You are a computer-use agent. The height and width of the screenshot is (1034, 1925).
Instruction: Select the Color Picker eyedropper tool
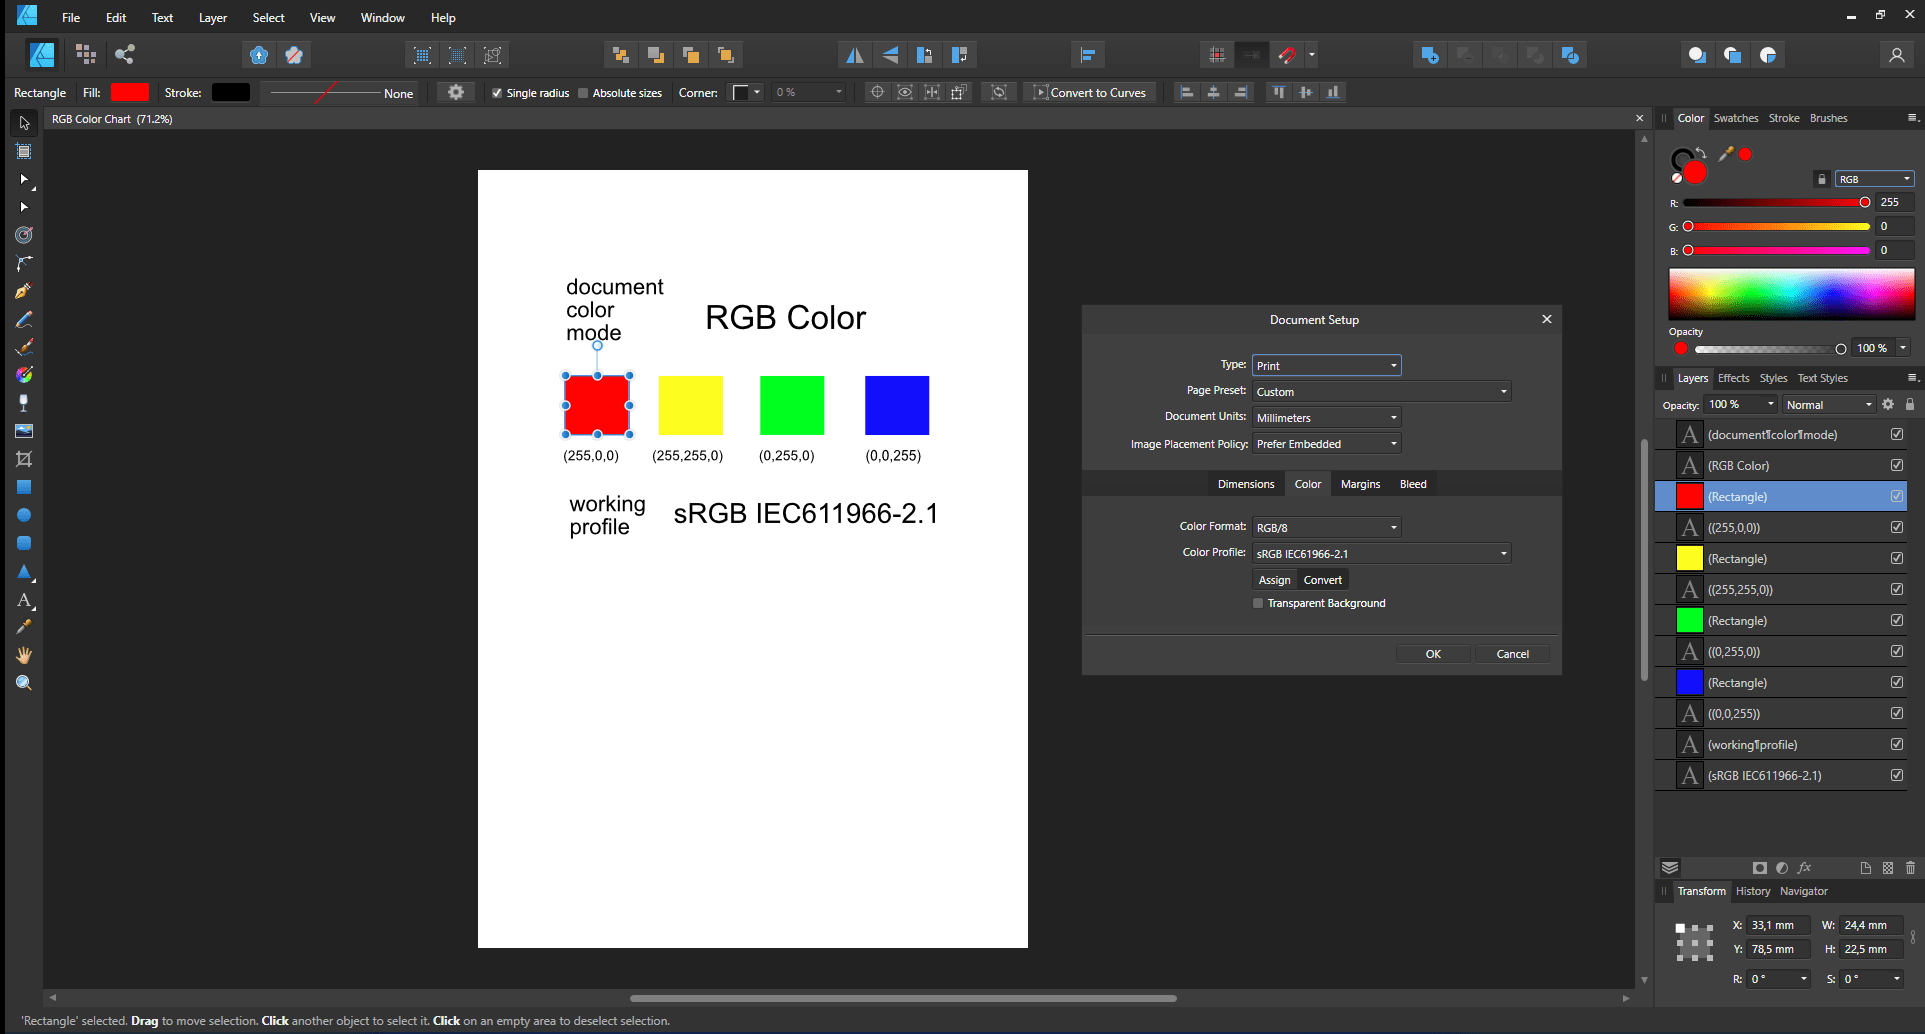[24, 627]
